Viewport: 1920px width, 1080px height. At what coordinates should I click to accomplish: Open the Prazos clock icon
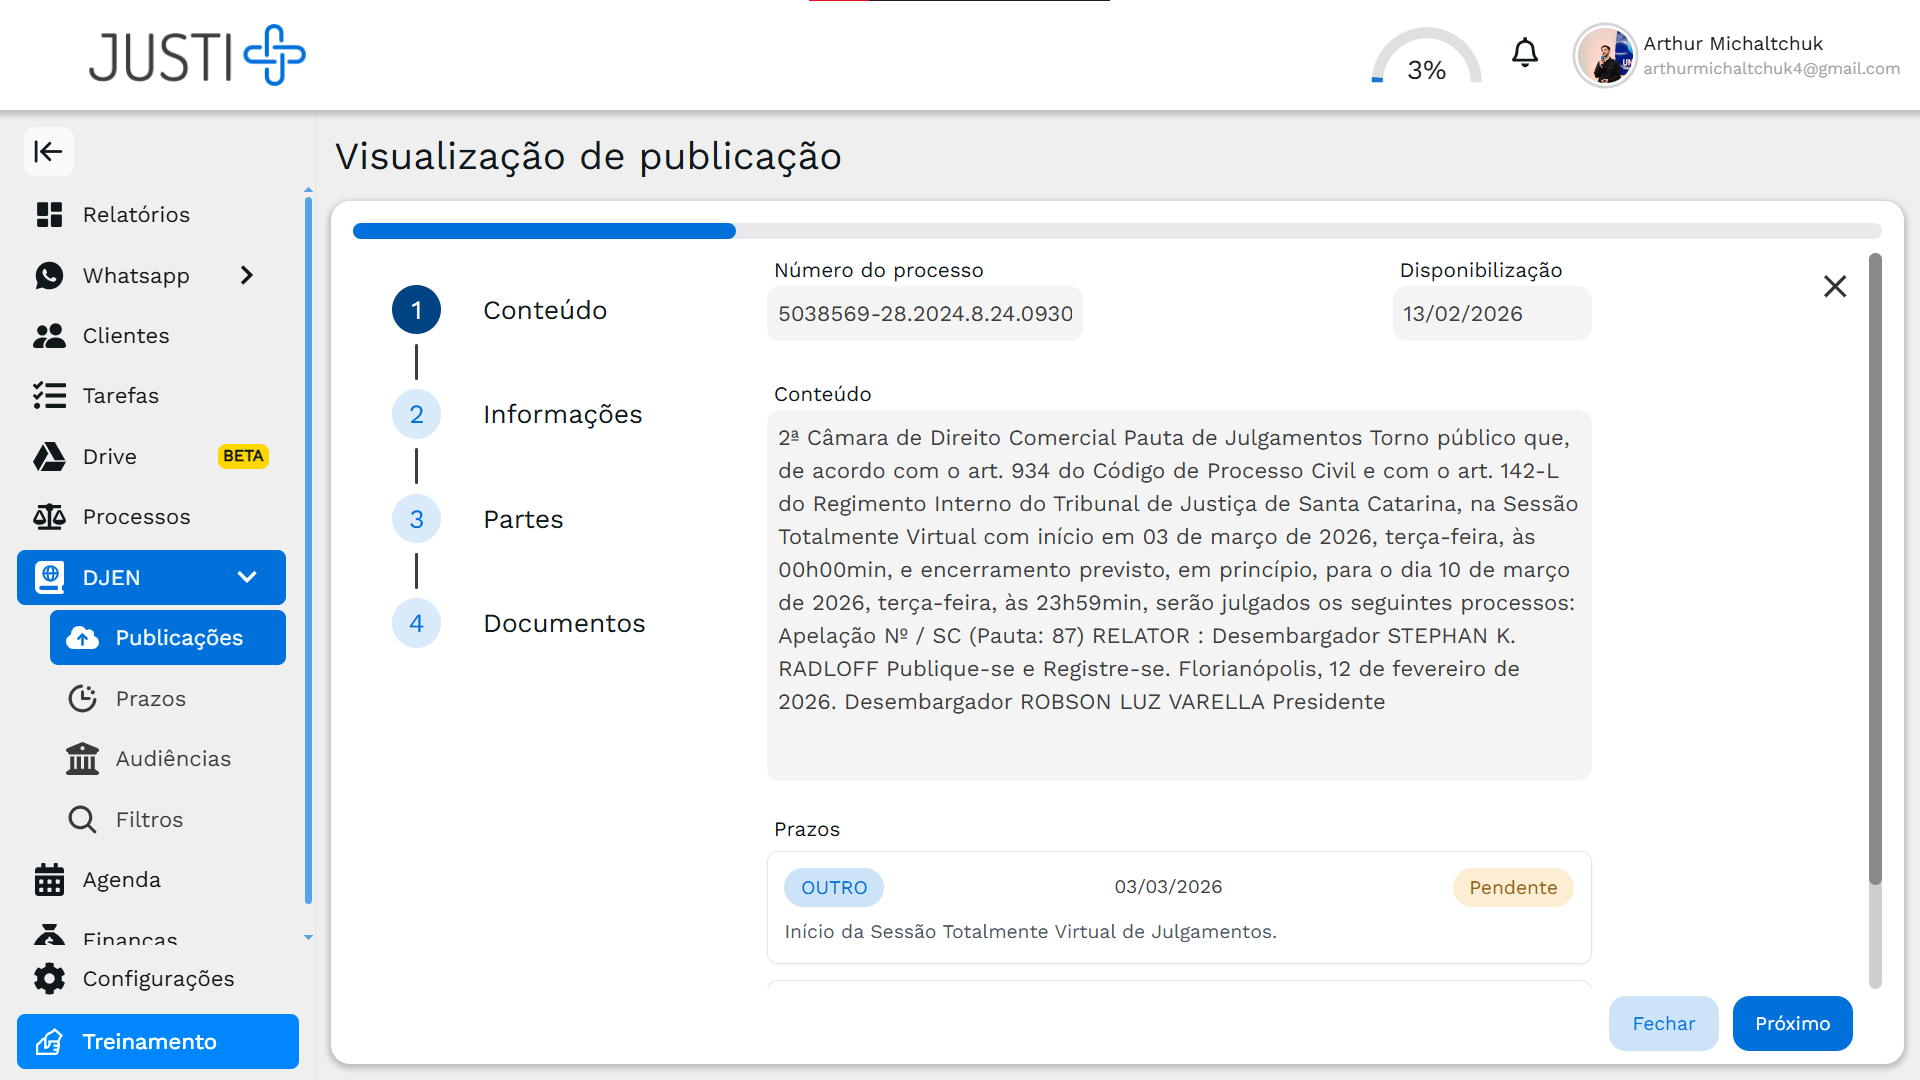tap(83, 698)
